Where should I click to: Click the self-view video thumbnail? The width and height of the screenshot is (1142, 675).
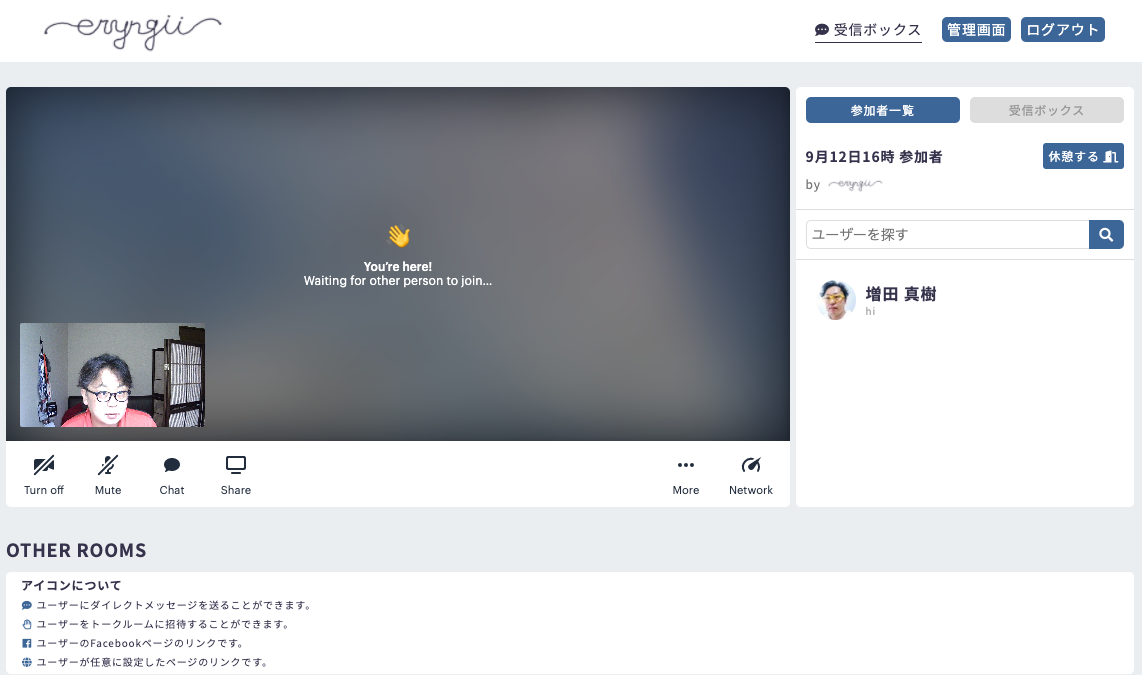click(112, 375)
